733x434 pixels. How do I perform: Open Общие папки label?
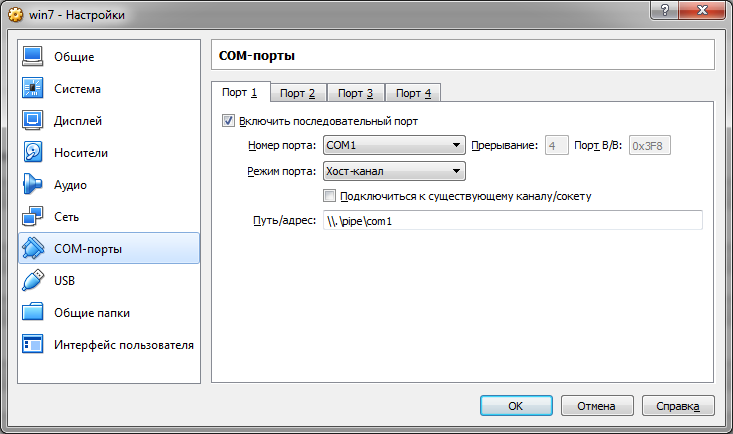point(92,313)
